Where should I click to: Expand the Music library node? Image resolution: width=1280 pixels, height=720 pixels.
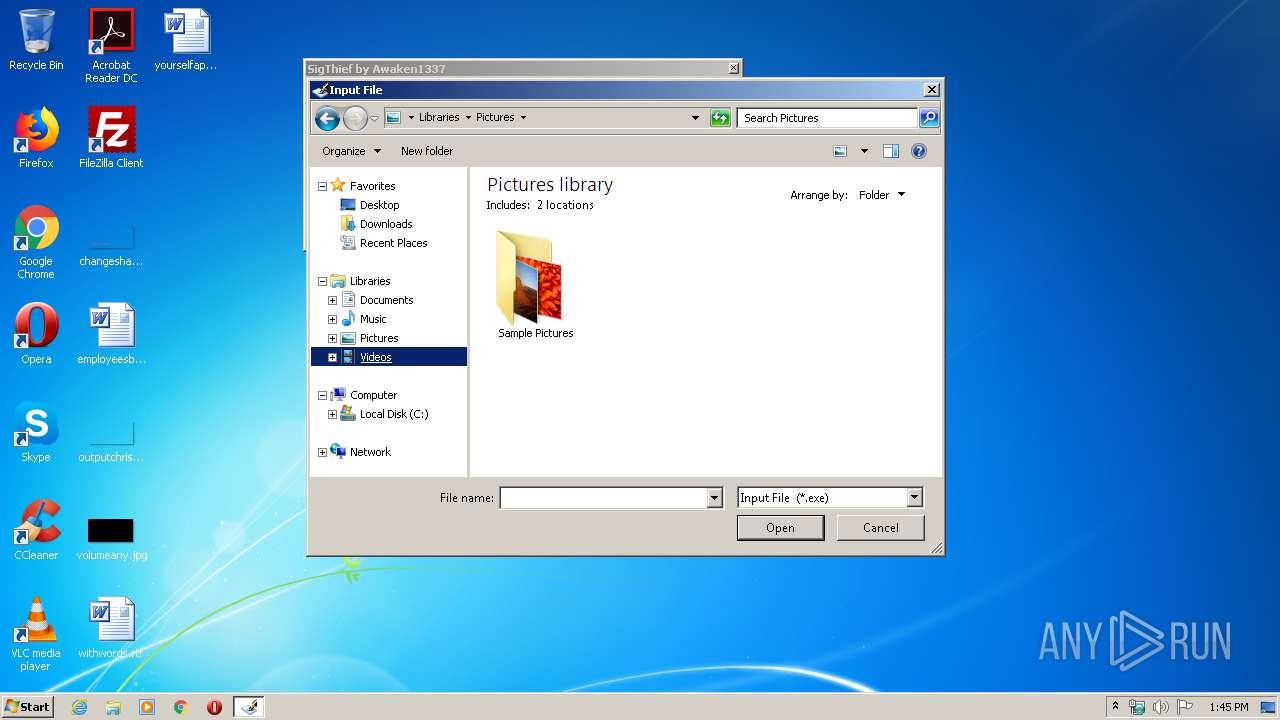(x=332, y=319)
